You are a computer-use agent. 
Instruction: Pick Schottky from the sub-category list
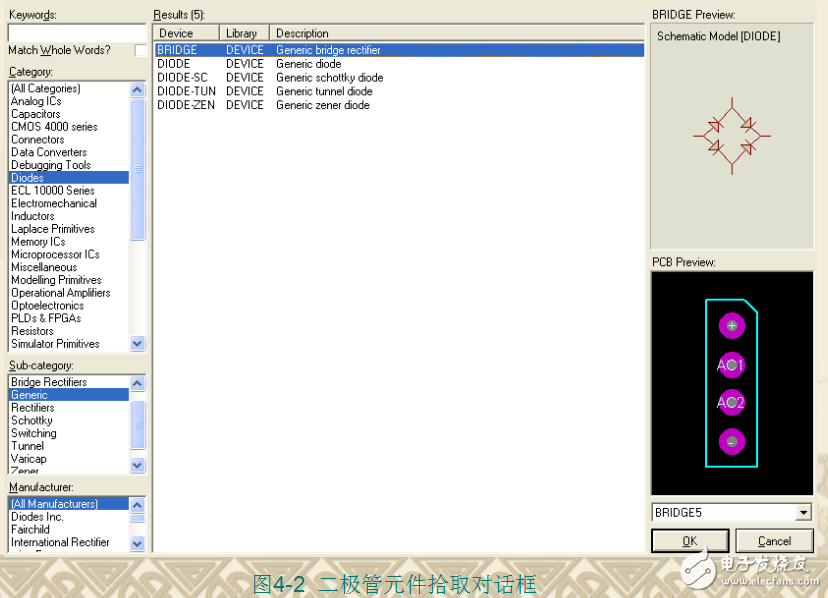[32, 421]
